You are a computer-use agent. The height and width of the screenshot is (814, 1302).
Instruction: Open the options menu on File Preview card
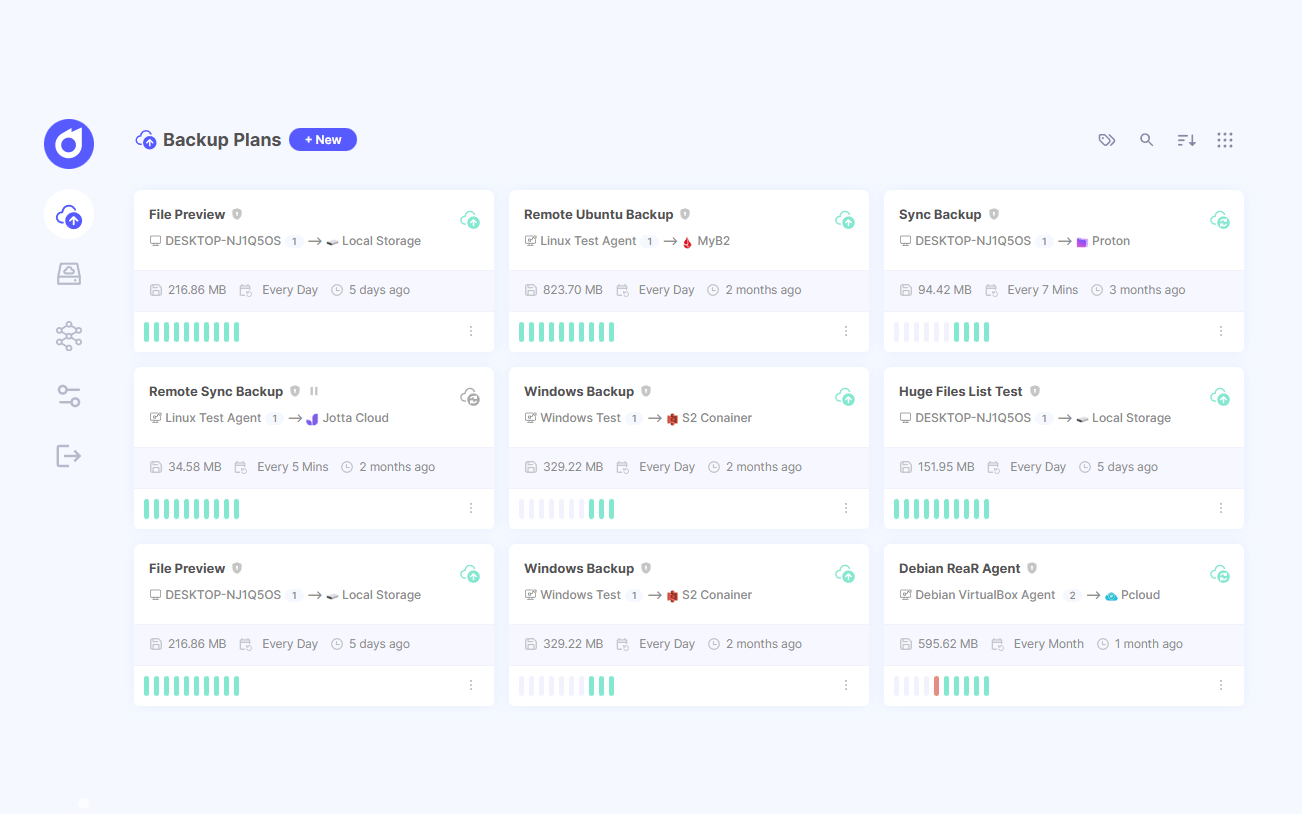[471, 331]
